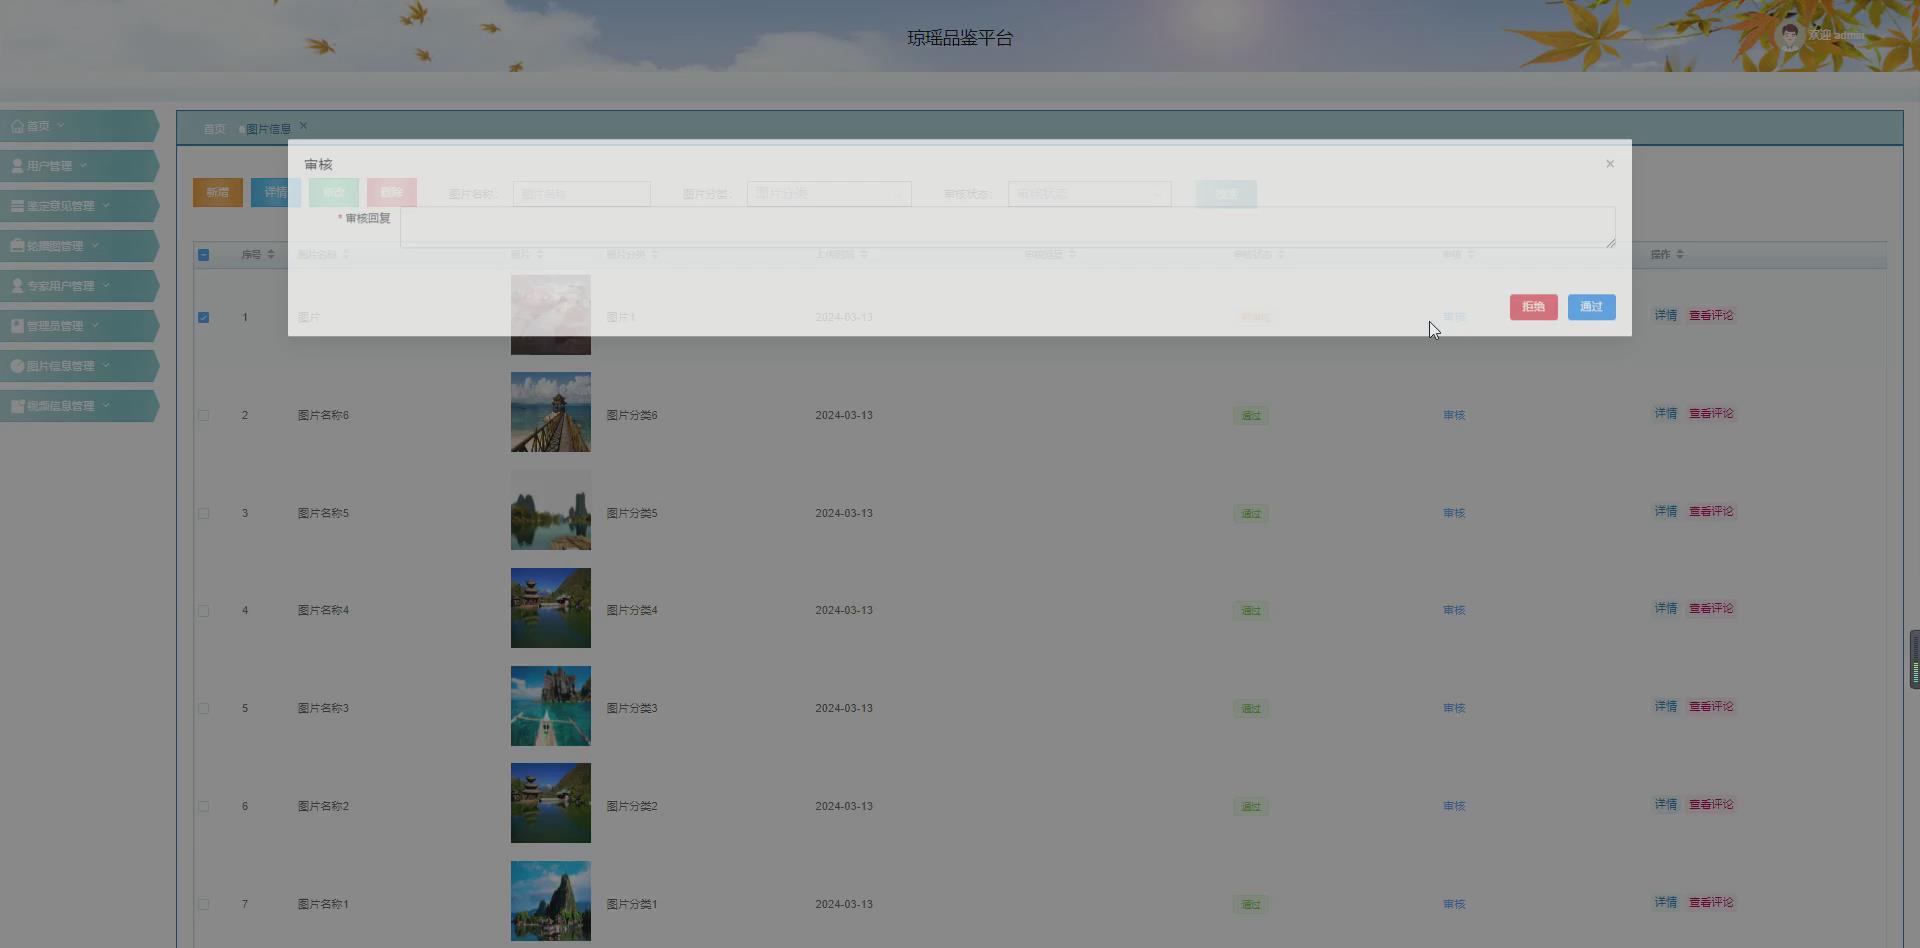This screenshot has width=1920, height=948.
Task: Open the river thumbnail in 图片名称5 row
Action: pyautogui.click(x=551, y=510)
